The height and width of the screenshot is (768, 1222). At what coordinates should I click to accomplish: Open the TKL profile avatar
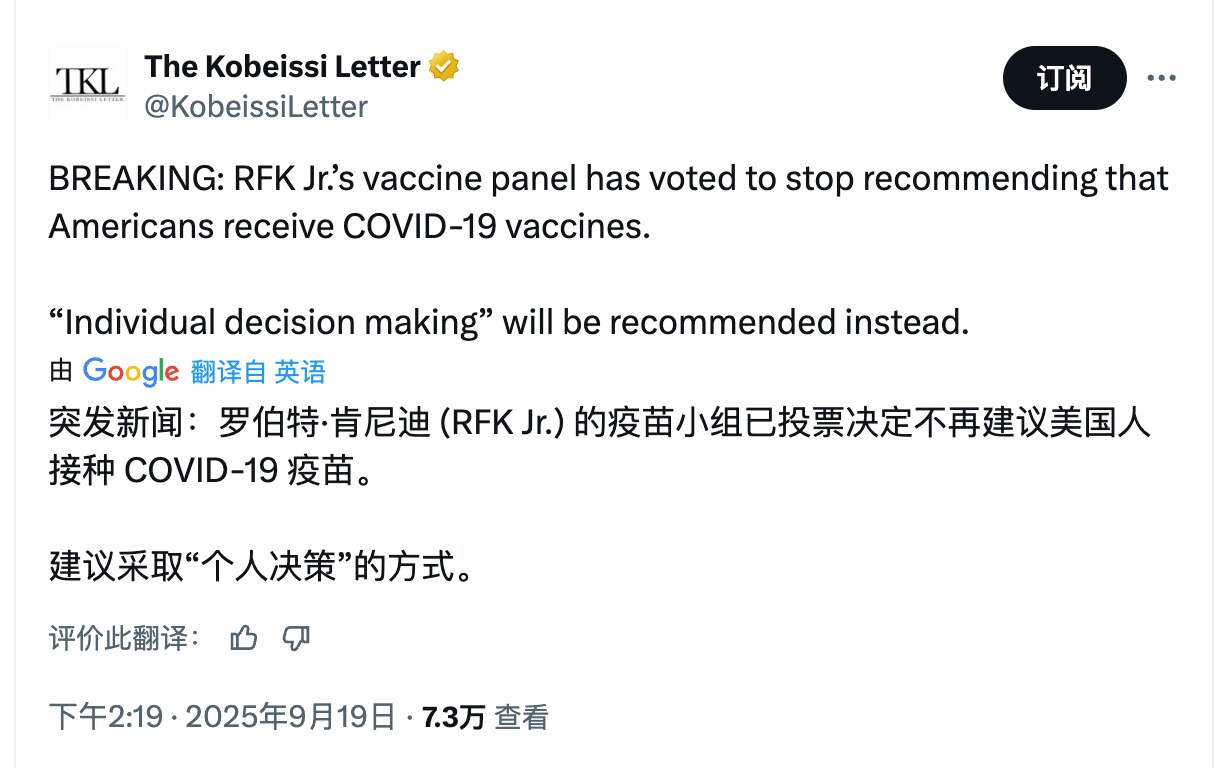87,85
